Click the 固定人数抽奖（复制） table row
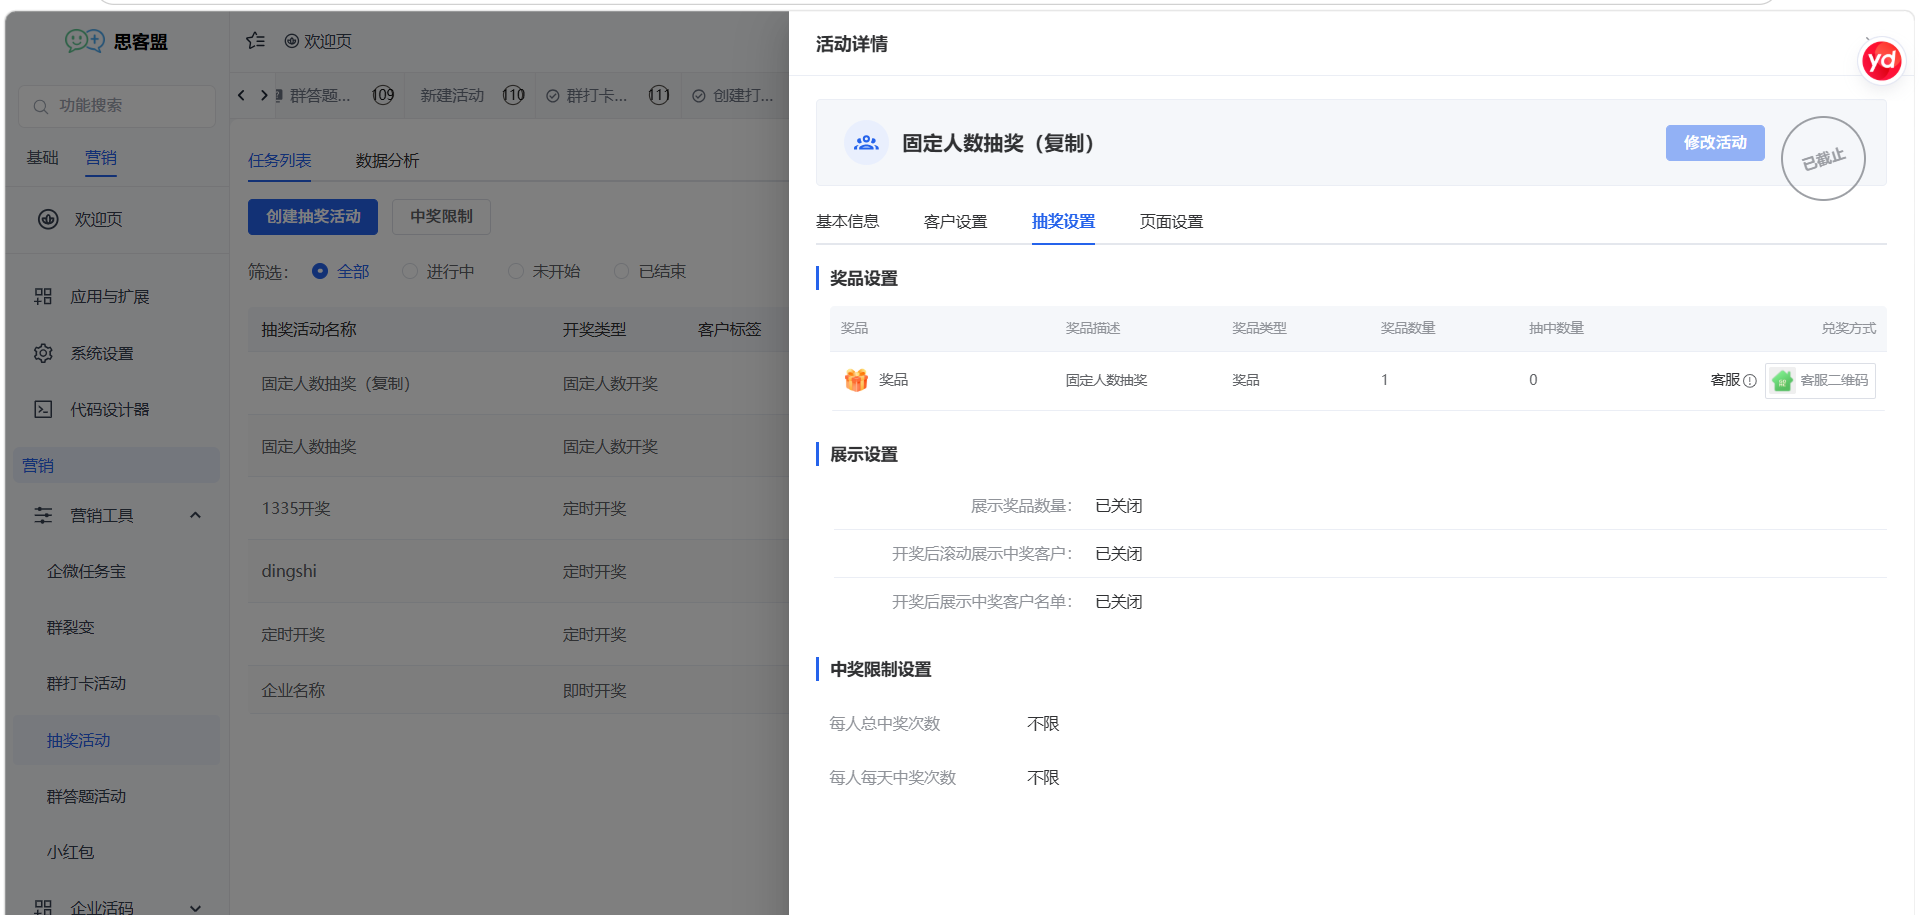 (518, 383)
